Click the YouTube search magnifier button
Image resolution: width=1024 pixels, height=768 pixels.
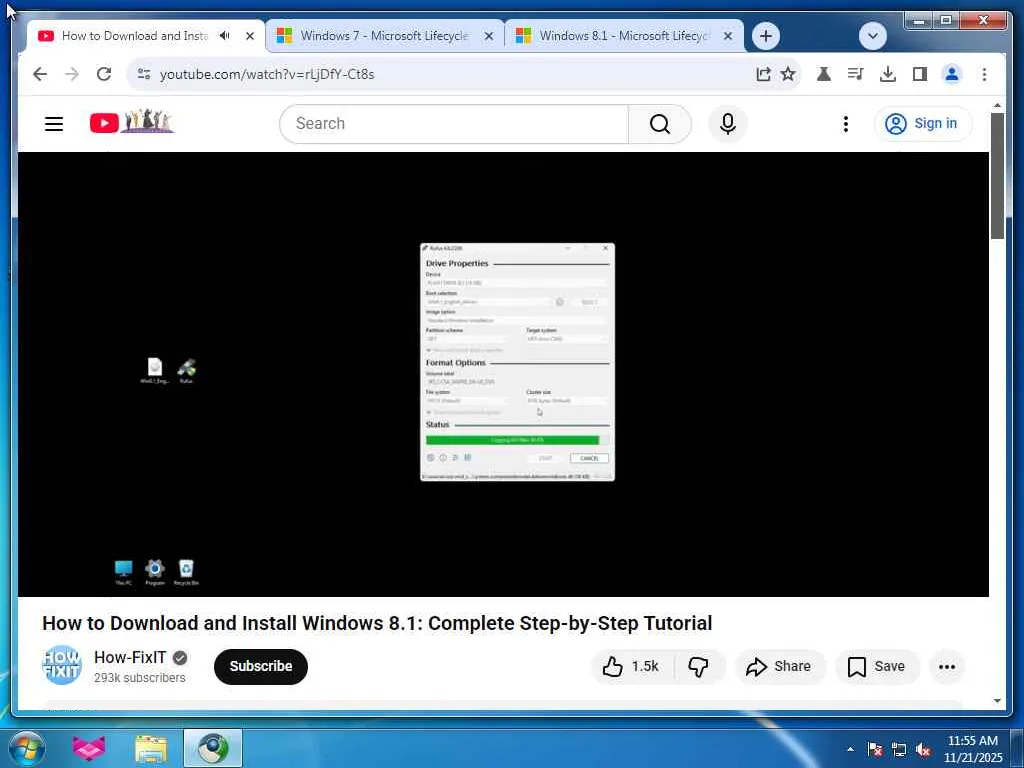(660, 123)
